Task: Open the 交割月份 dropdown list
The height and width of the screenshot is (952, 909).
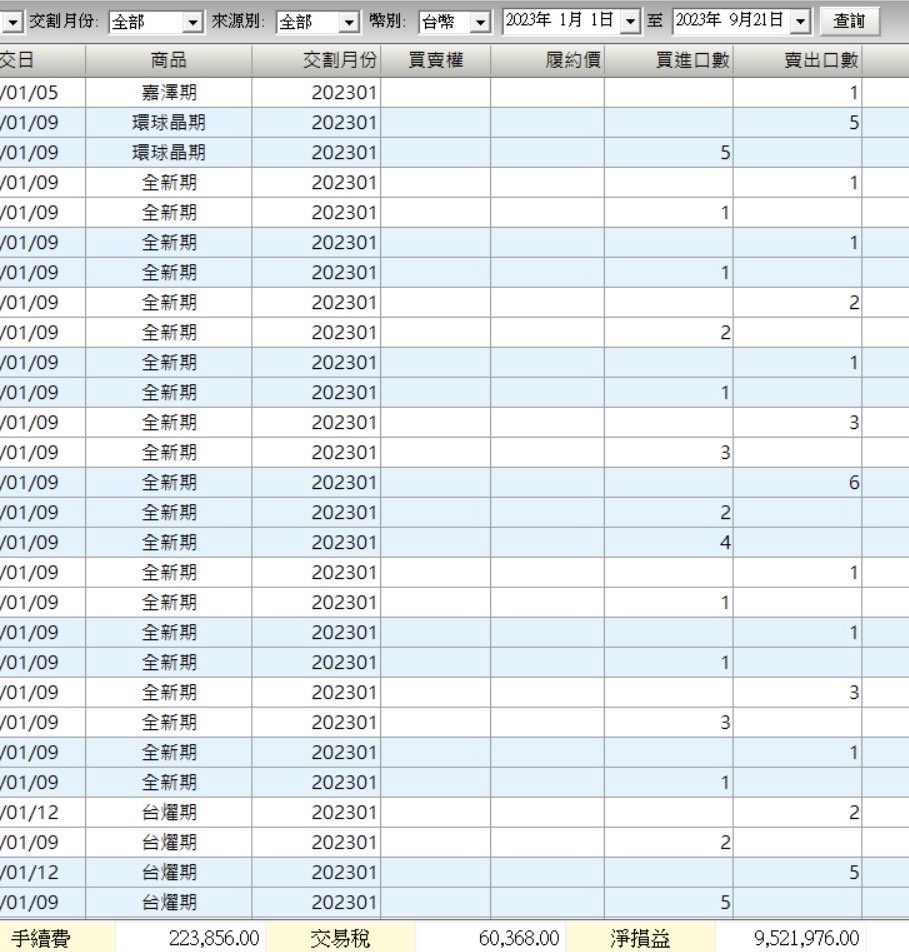Action: (193, 22)
